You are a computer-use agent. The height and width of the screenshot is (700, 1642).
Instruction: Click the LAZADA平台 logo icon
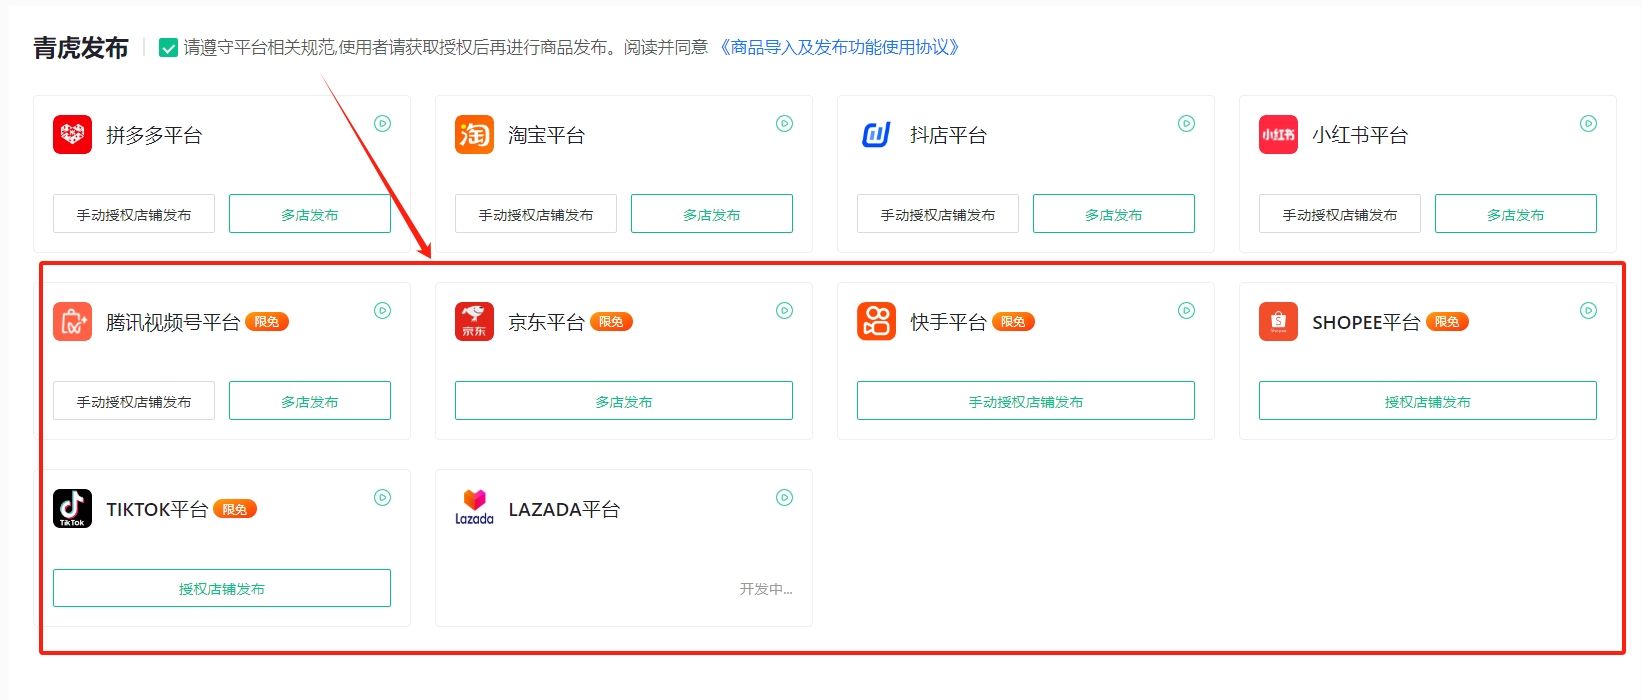pos(474,508)
